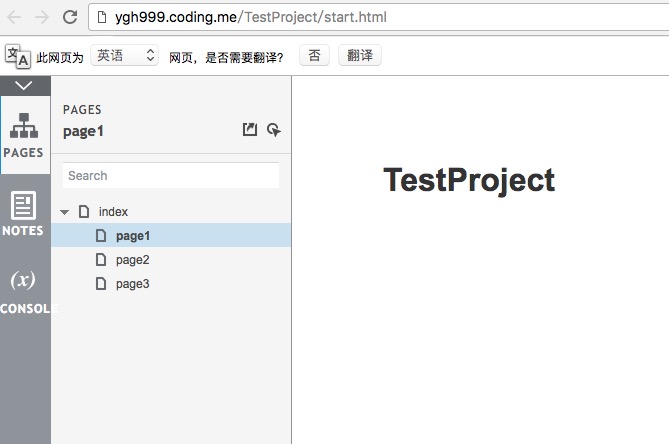Open the Pages sitemap panel

[24, 135]
